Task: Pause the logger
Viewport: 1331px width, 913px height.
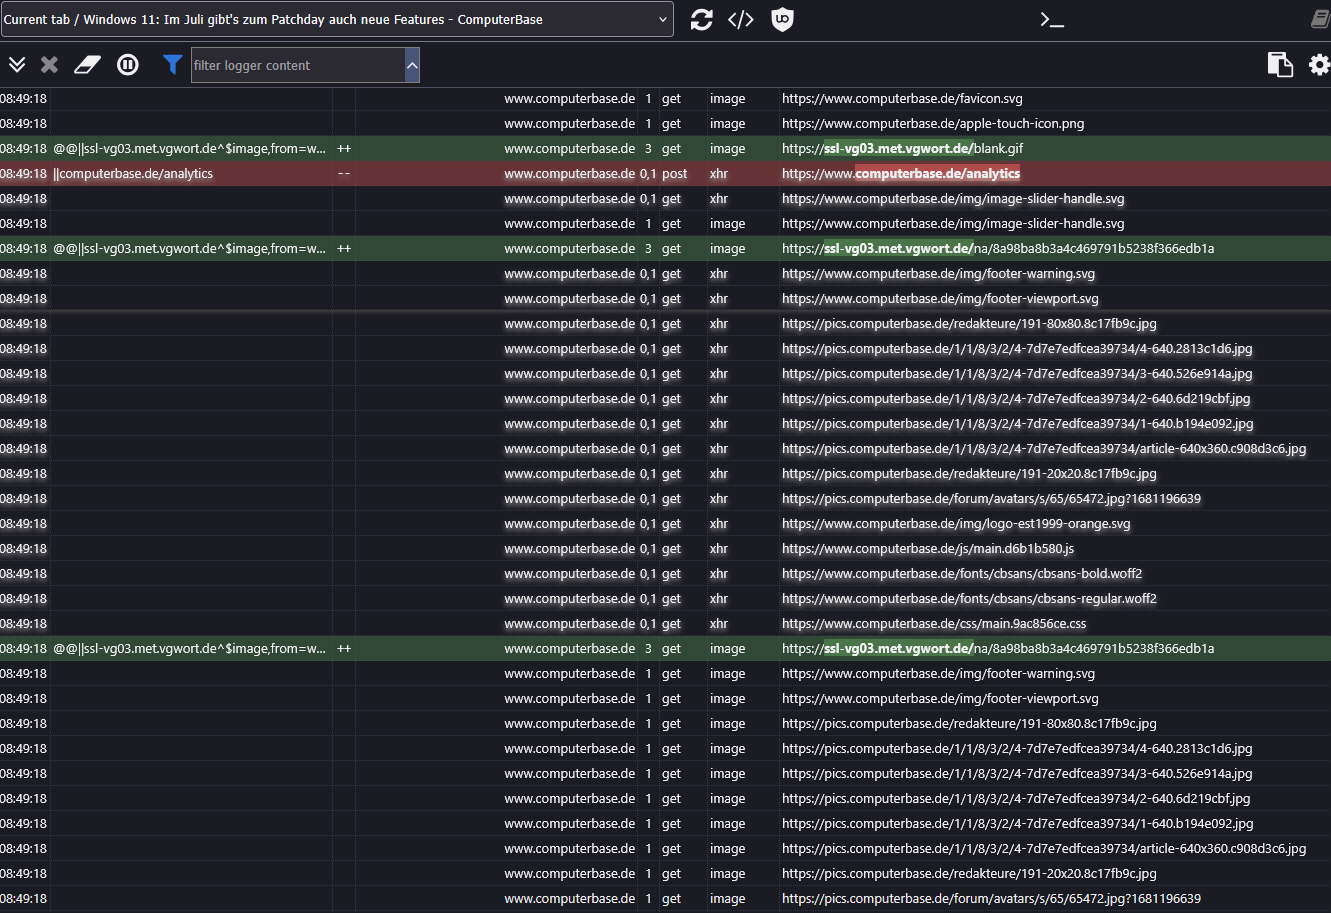Action: [x=128, y=65]
